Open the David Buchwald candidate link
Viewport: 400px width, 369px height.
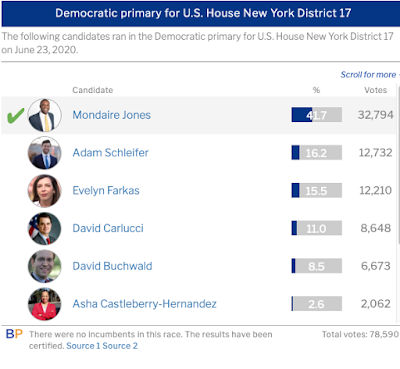[x=112, y=266]
